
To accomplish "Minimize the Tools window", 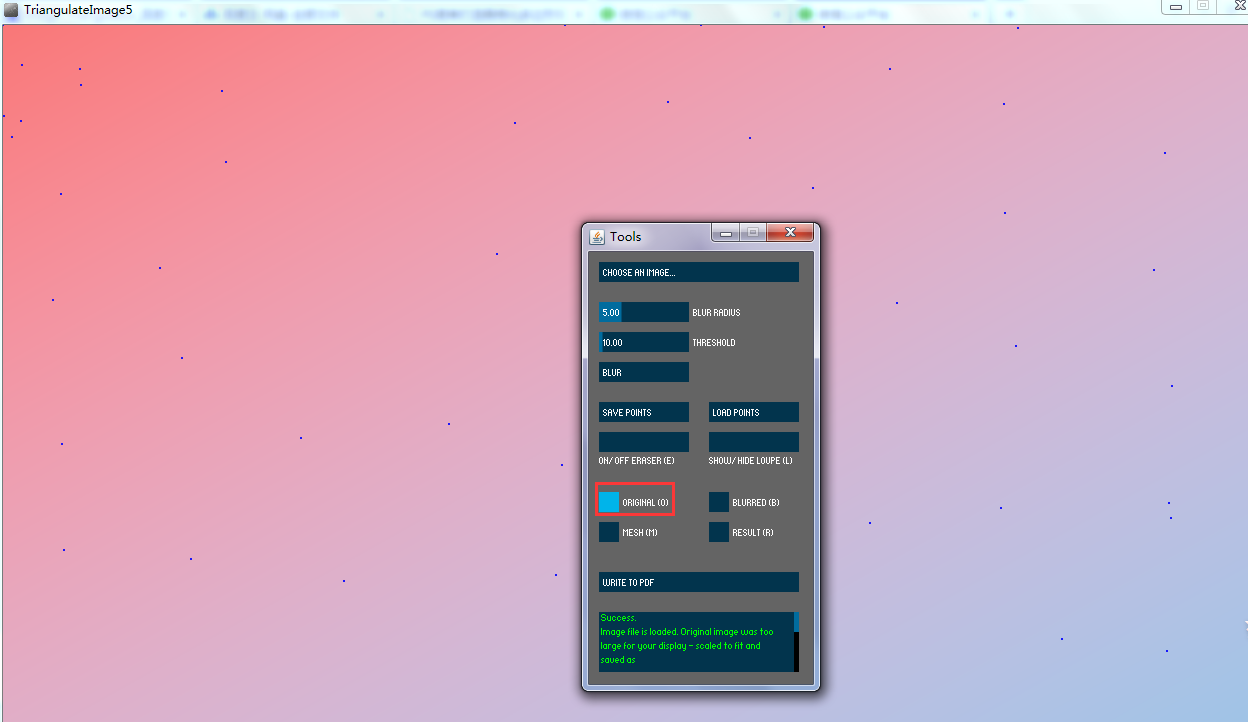I will point(726,233).
